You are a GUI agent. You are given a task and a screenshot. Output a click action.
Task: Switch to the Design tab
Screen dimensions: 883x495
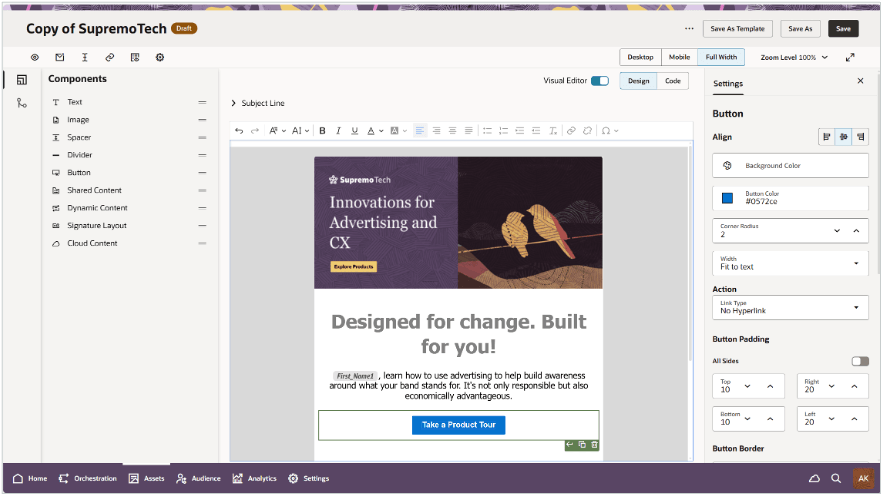click(x=639, y=81)
